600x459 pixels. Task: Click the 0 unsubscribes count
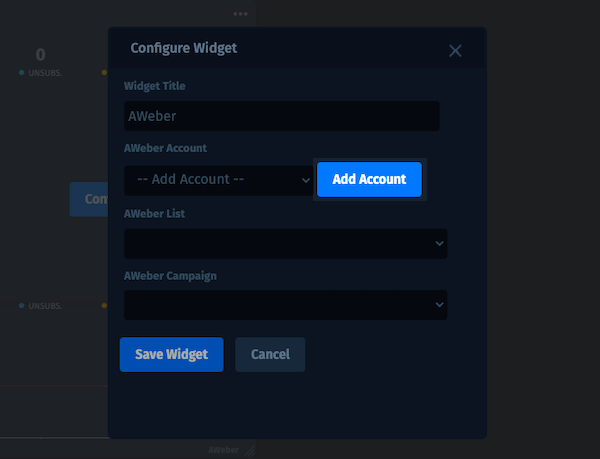(x=41, y=54)
